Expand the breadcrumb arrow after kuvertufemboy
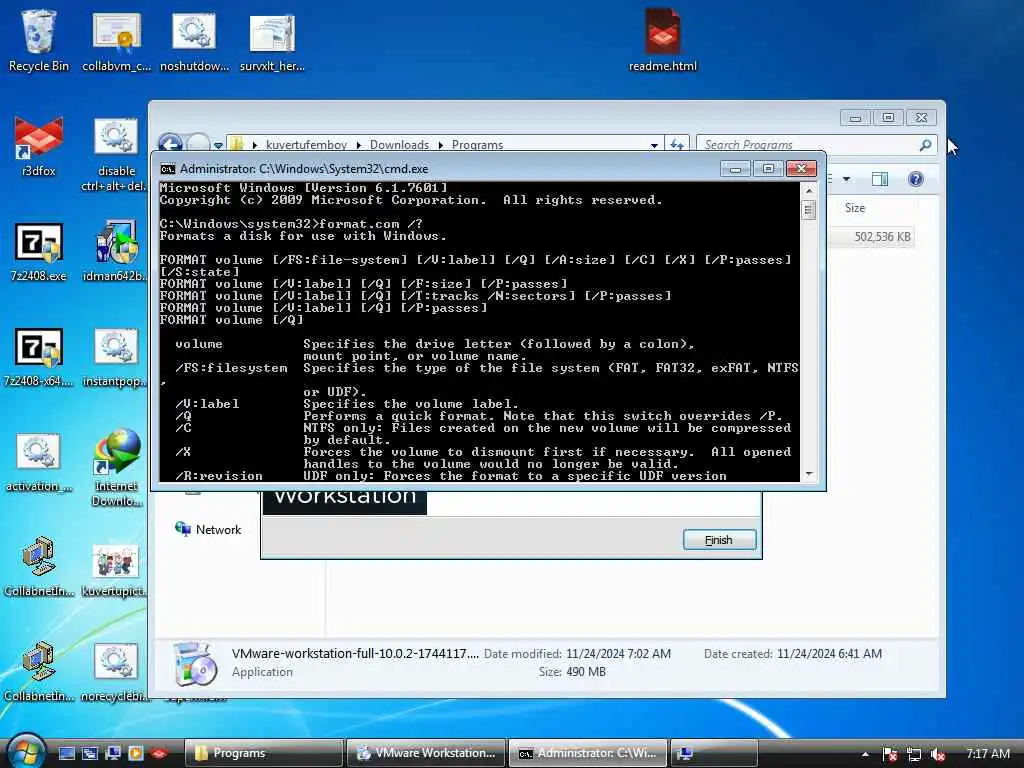Screen dimensions: 1024x768 click(359, 145)
